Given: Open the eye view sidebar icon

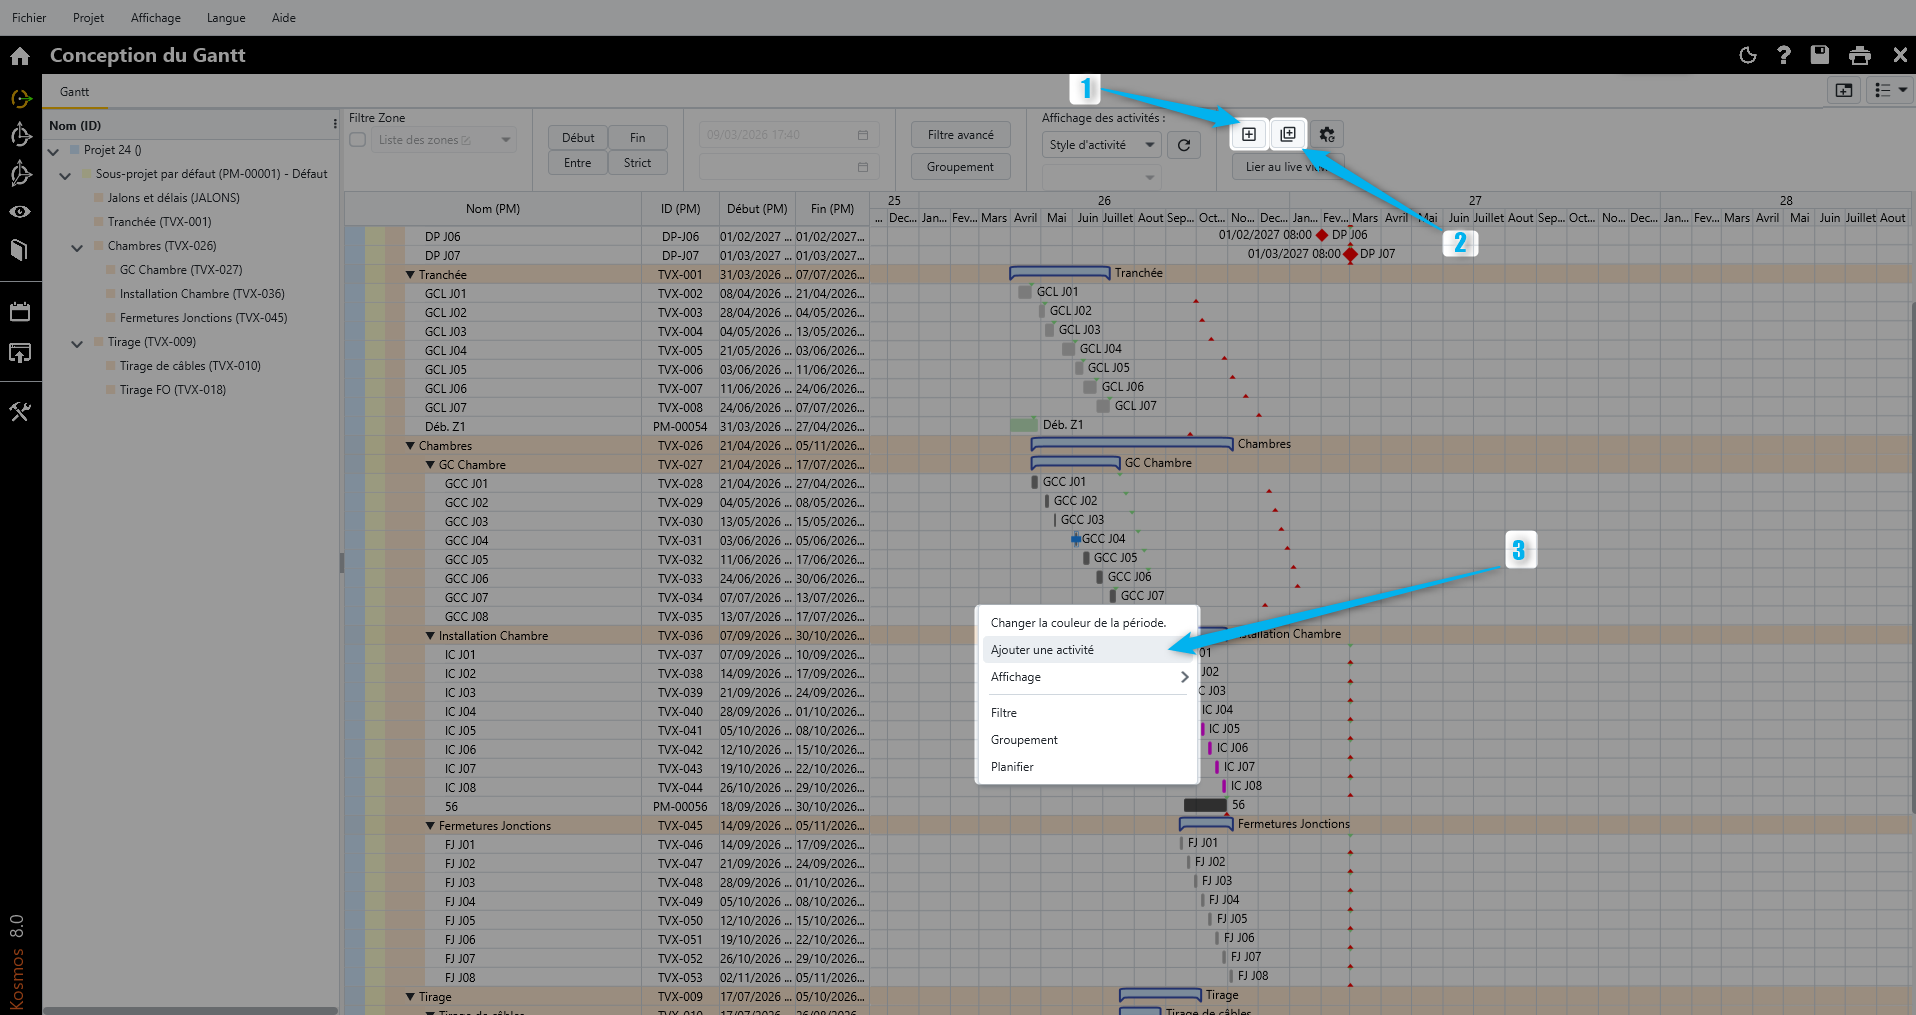Looking at the screenshot, I should point(20,212).
